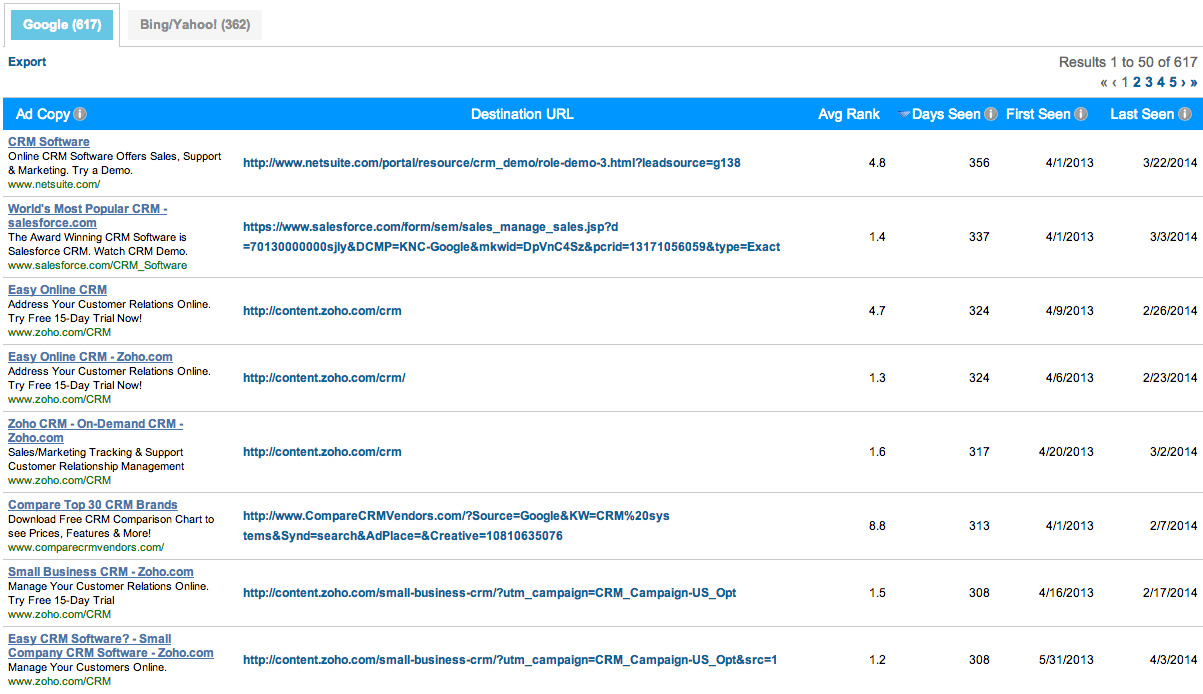Open content.zoho.com/crm URL in the 1.6 rank row

322,452
